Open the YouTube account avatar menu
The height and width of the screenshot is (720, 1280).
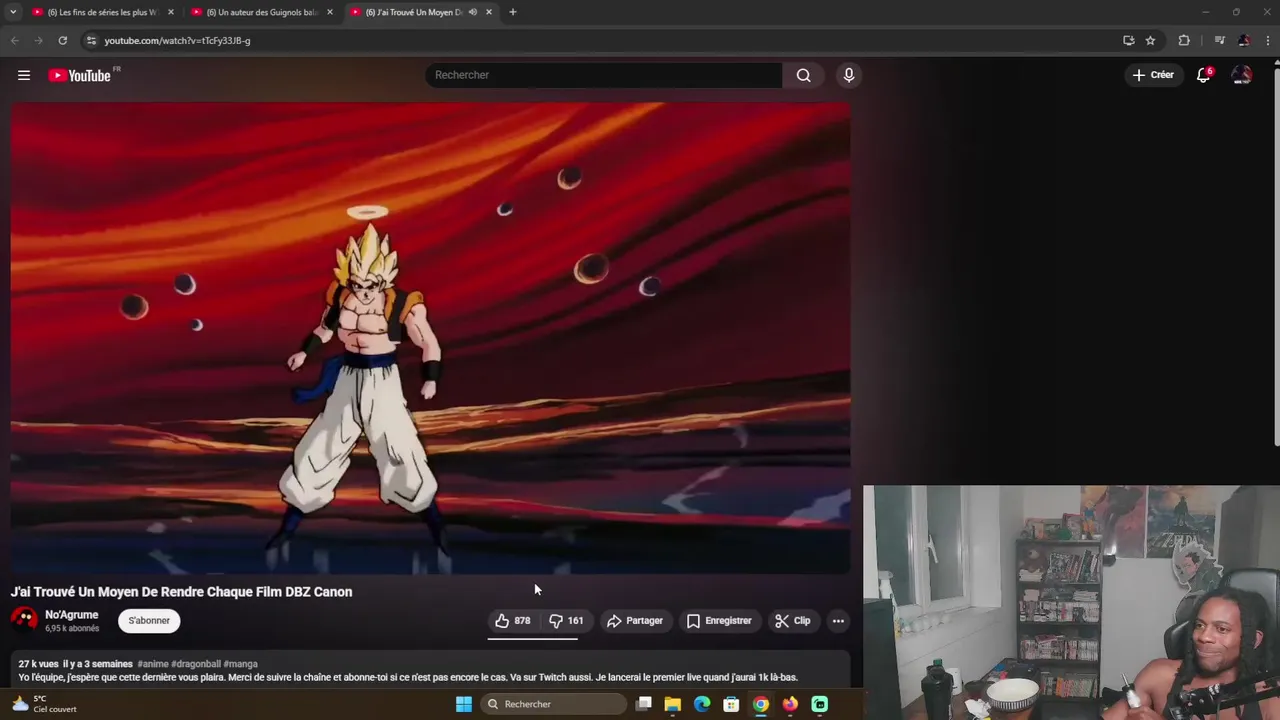pos(1241,75)
